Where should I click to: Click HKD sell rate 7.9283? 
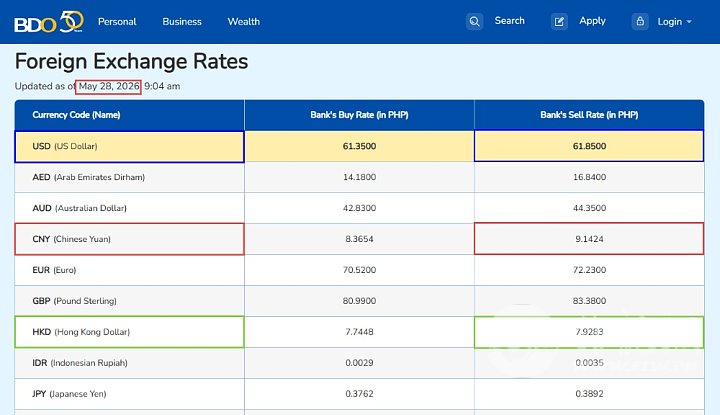589,332
